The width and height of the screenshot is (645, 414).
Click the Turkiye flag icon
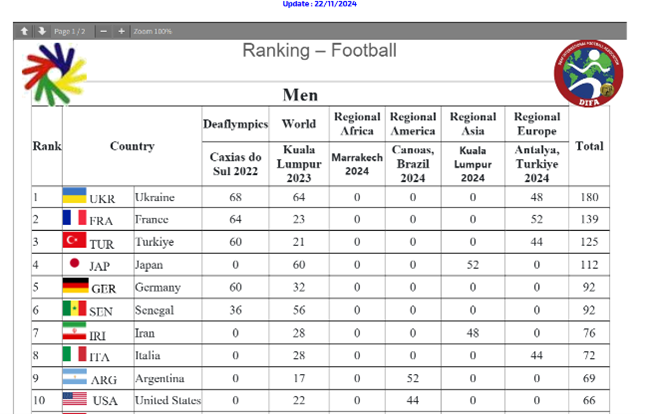[x=75, y=242]
